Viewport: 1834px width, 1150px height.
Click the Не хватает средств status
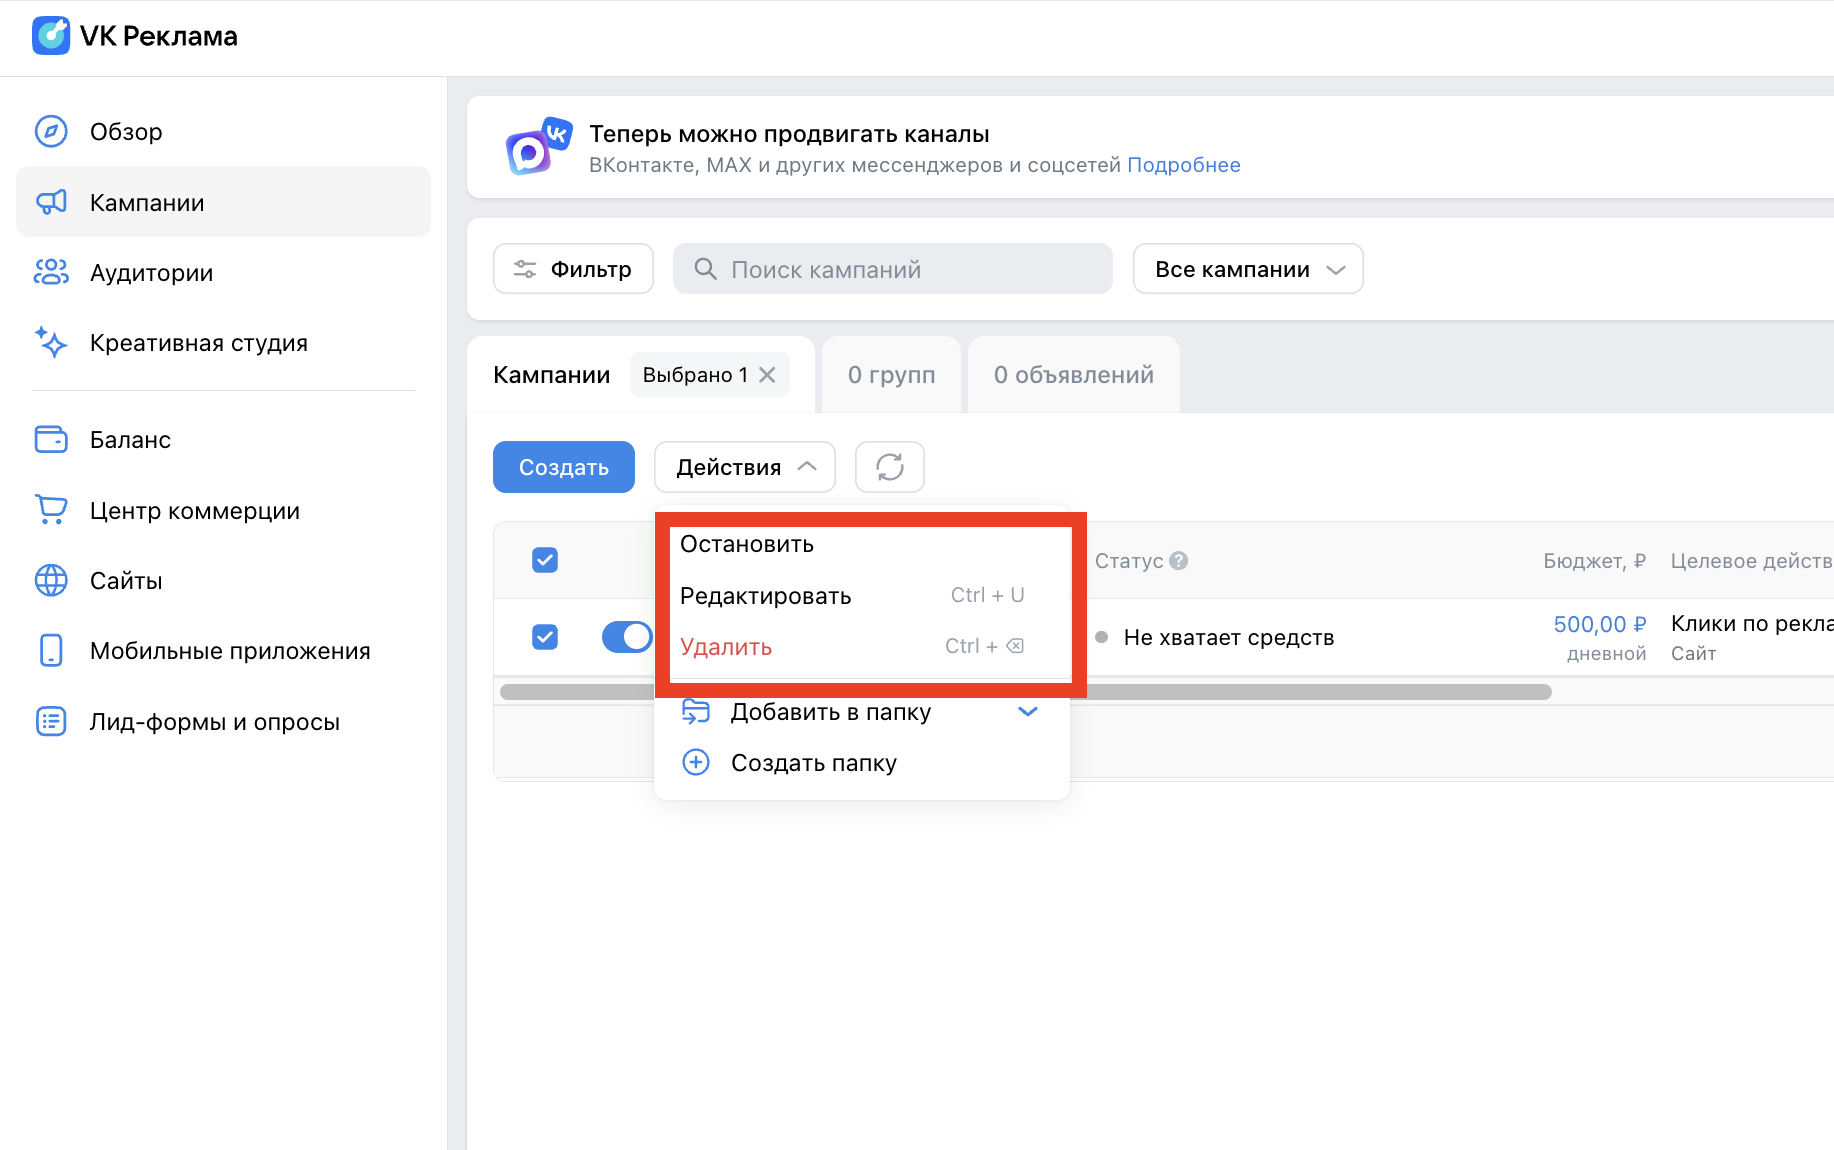pyautogui.click(x=1229, y=637)
